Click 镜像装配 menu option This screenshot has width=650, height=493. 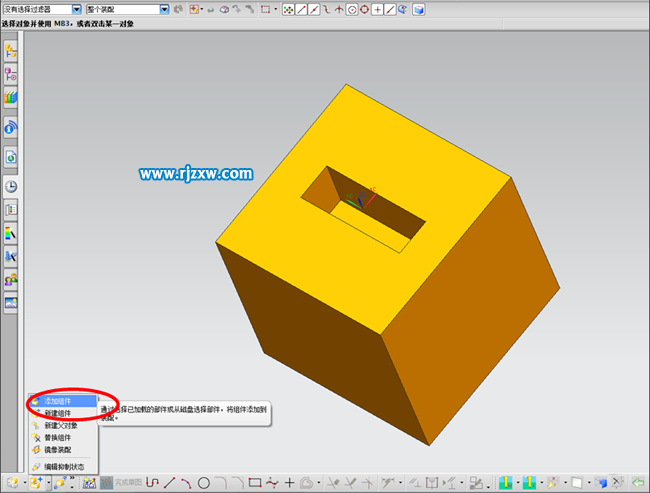tap(58, 449)
